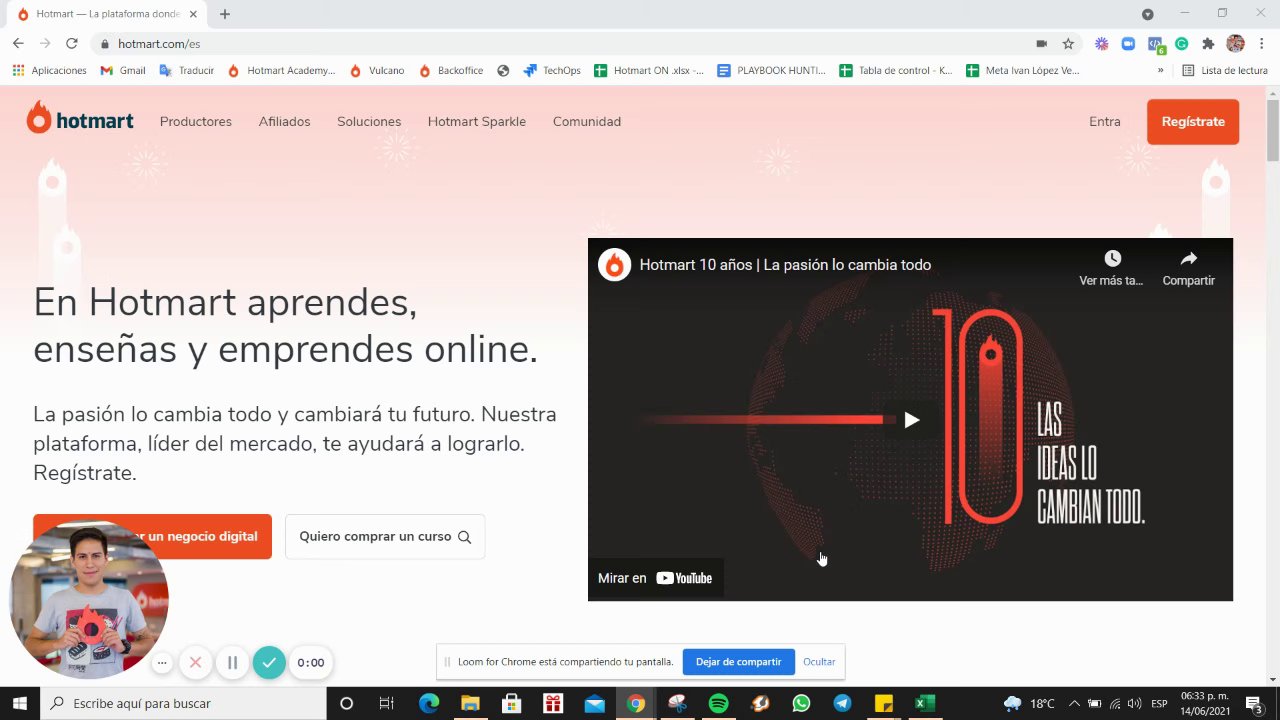Click the Windows search box
1280x720 pixels.
[183, 704]
